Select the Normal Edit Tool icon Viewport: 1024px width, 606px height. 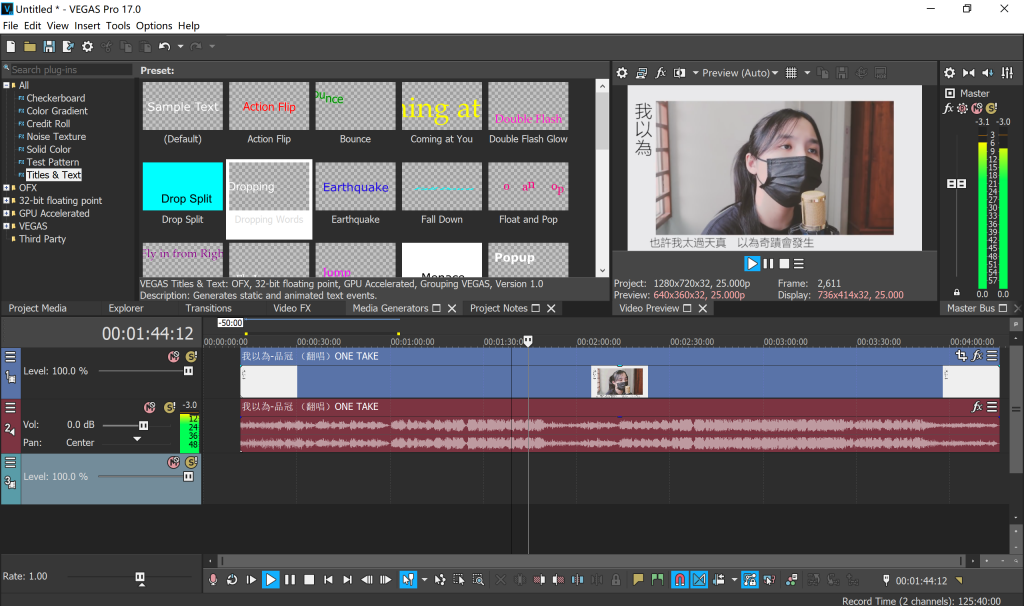click(408, 579)
